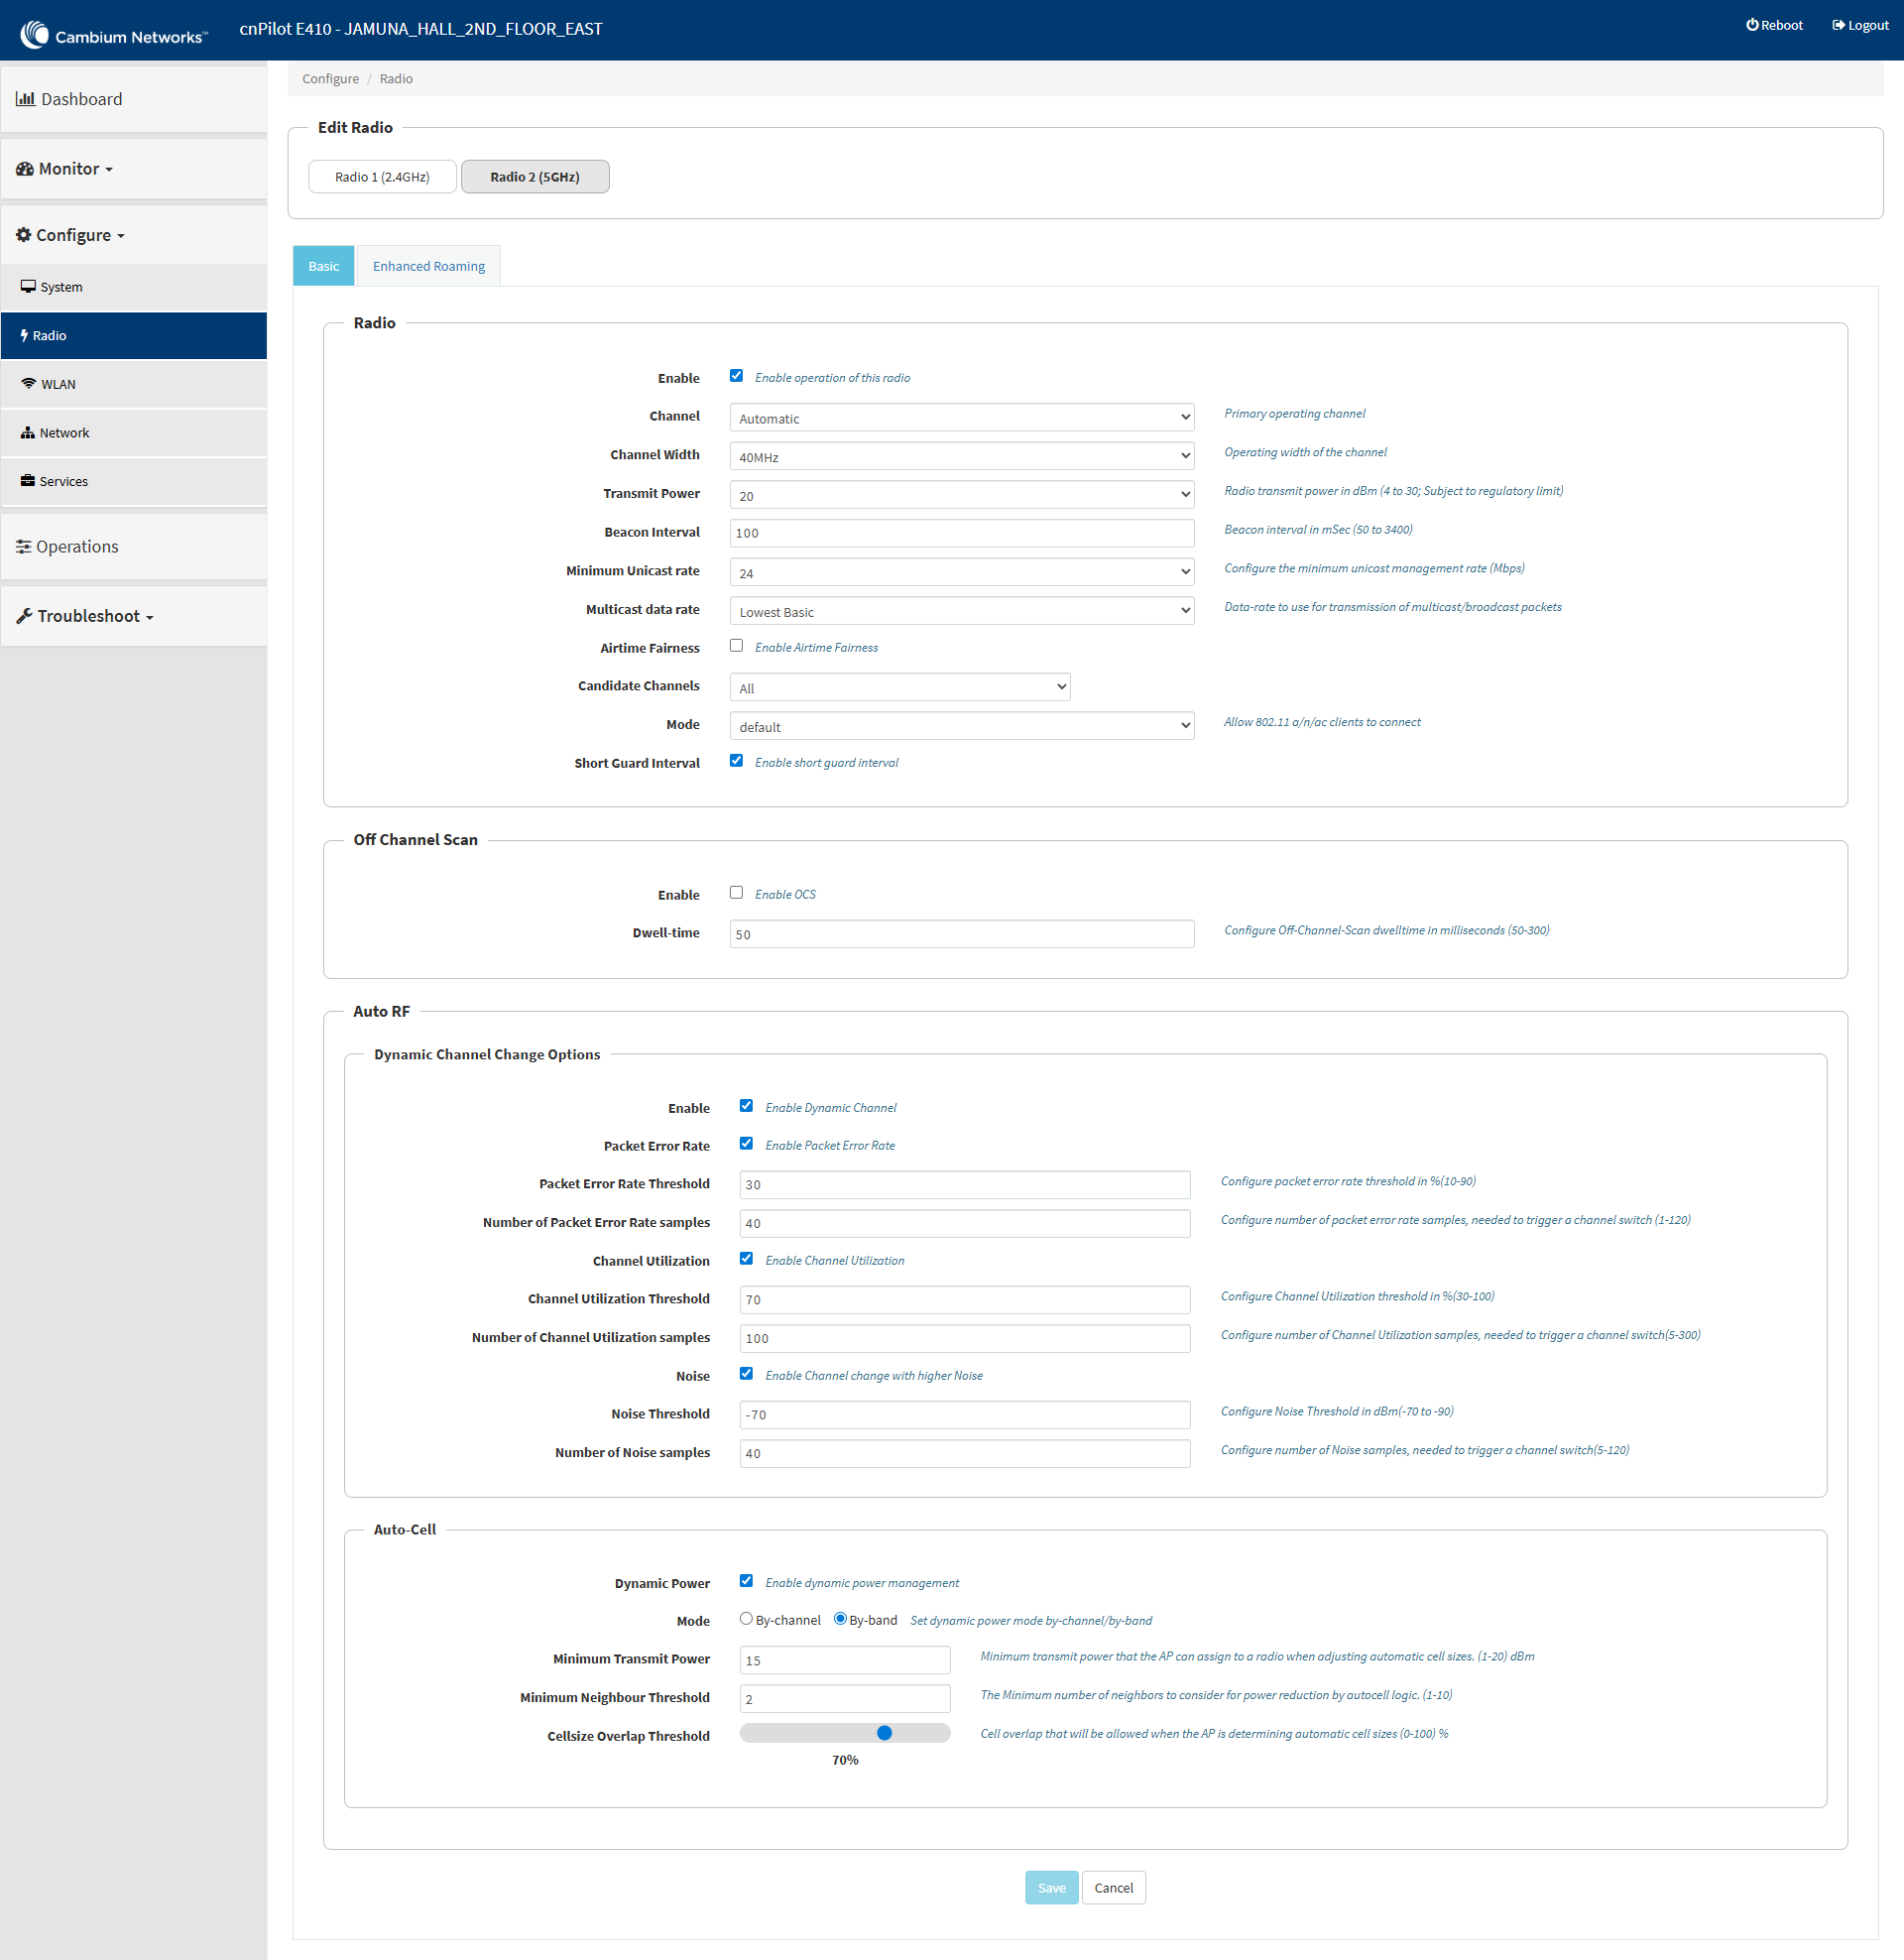Open the Channel Width dropdown

click(x=961, y=457)
